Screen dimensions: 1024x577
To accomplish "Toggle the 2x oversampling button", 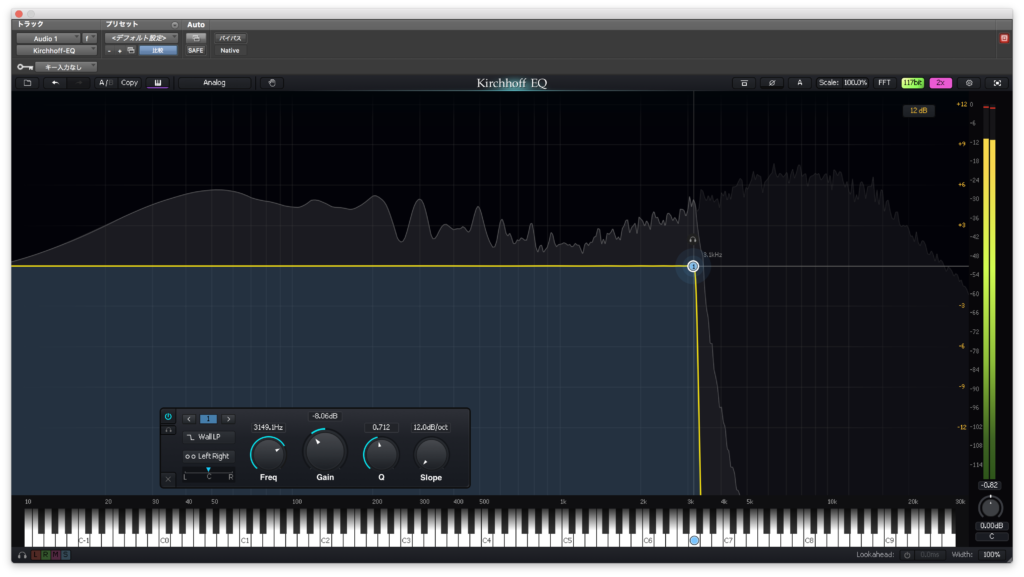I will coord(940,83).
